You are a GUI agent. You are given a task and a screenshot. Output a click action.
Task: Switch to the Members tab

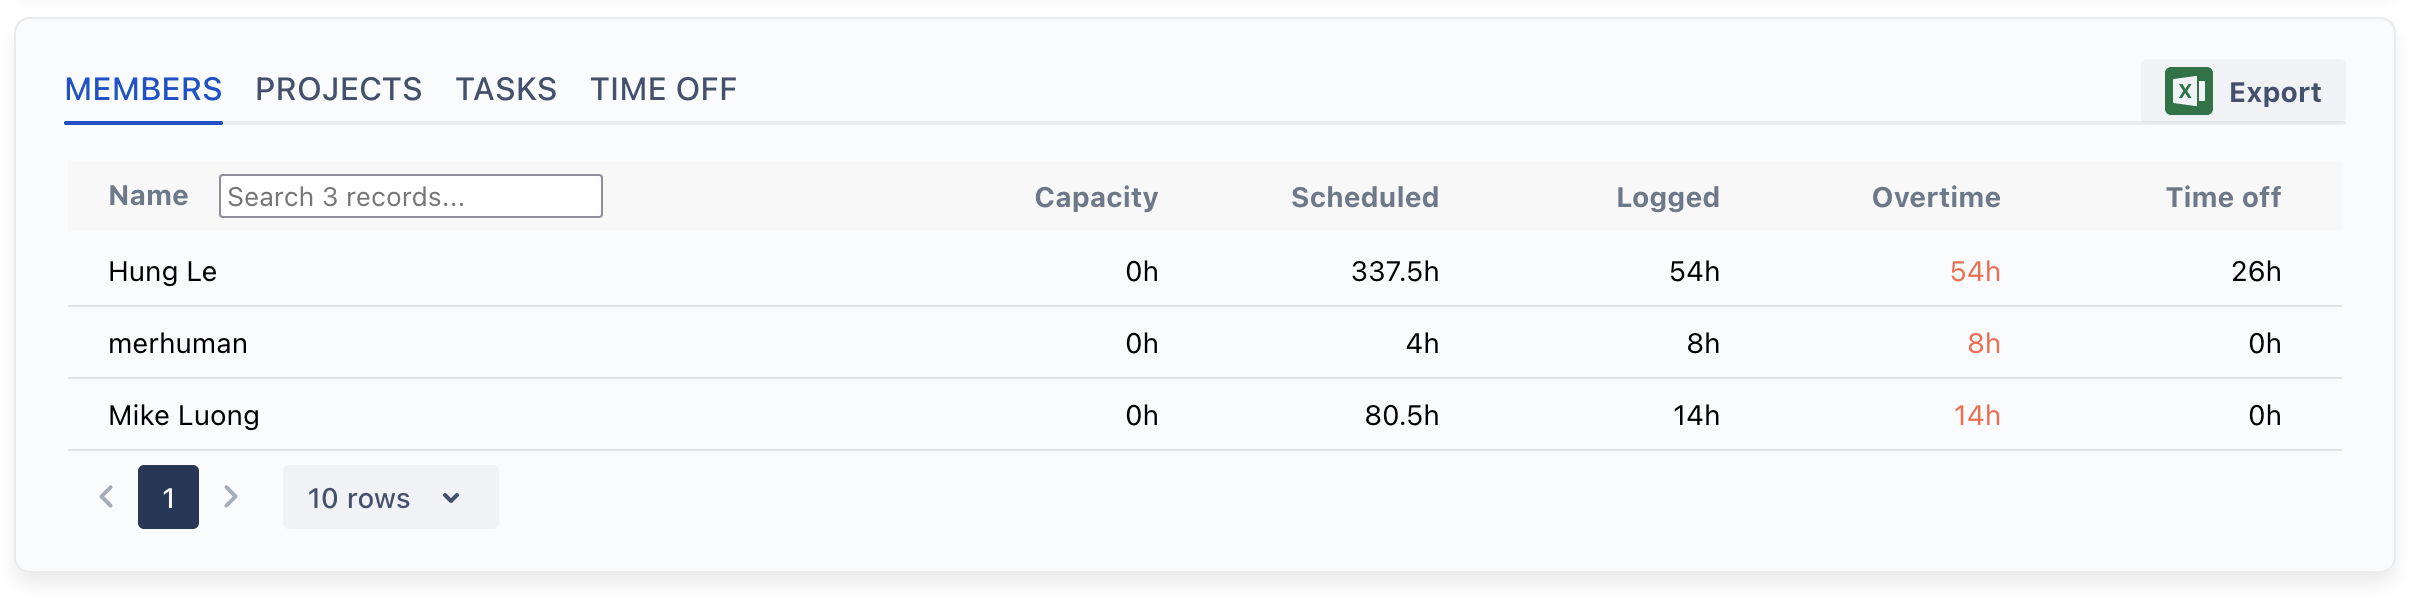coord(143,90)
